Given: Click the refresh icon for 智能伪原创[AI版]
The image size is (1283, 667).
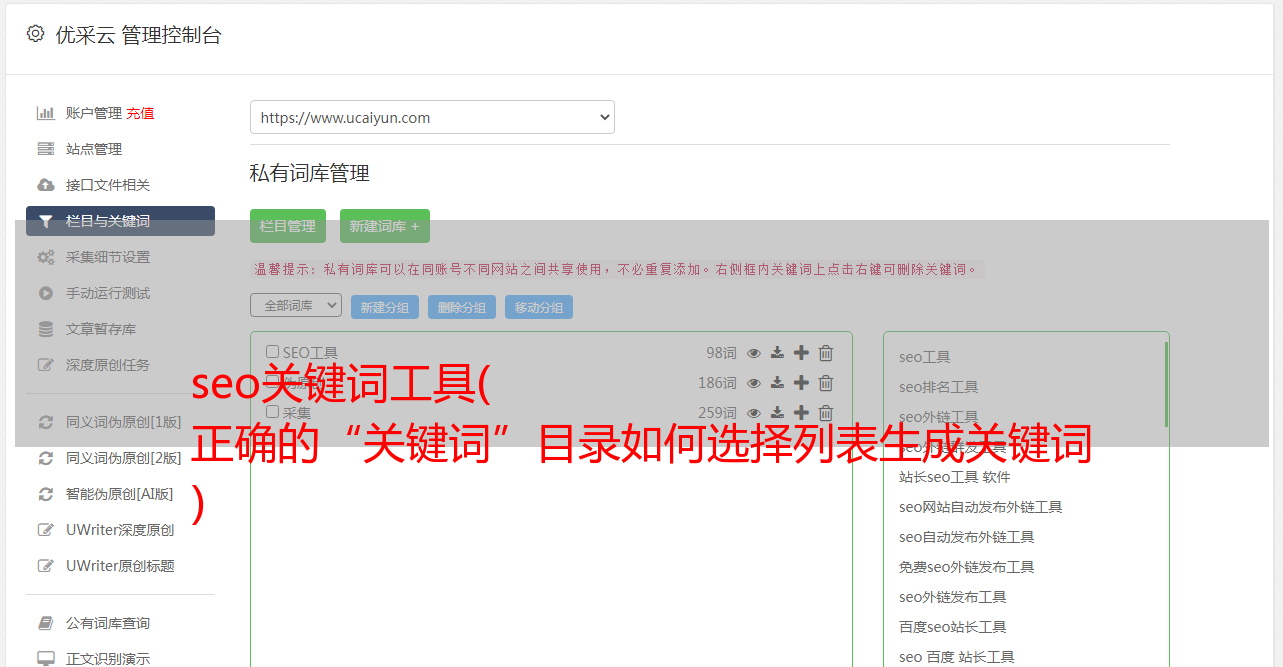Looking at the screenshot, I should (x=45, y=494).
